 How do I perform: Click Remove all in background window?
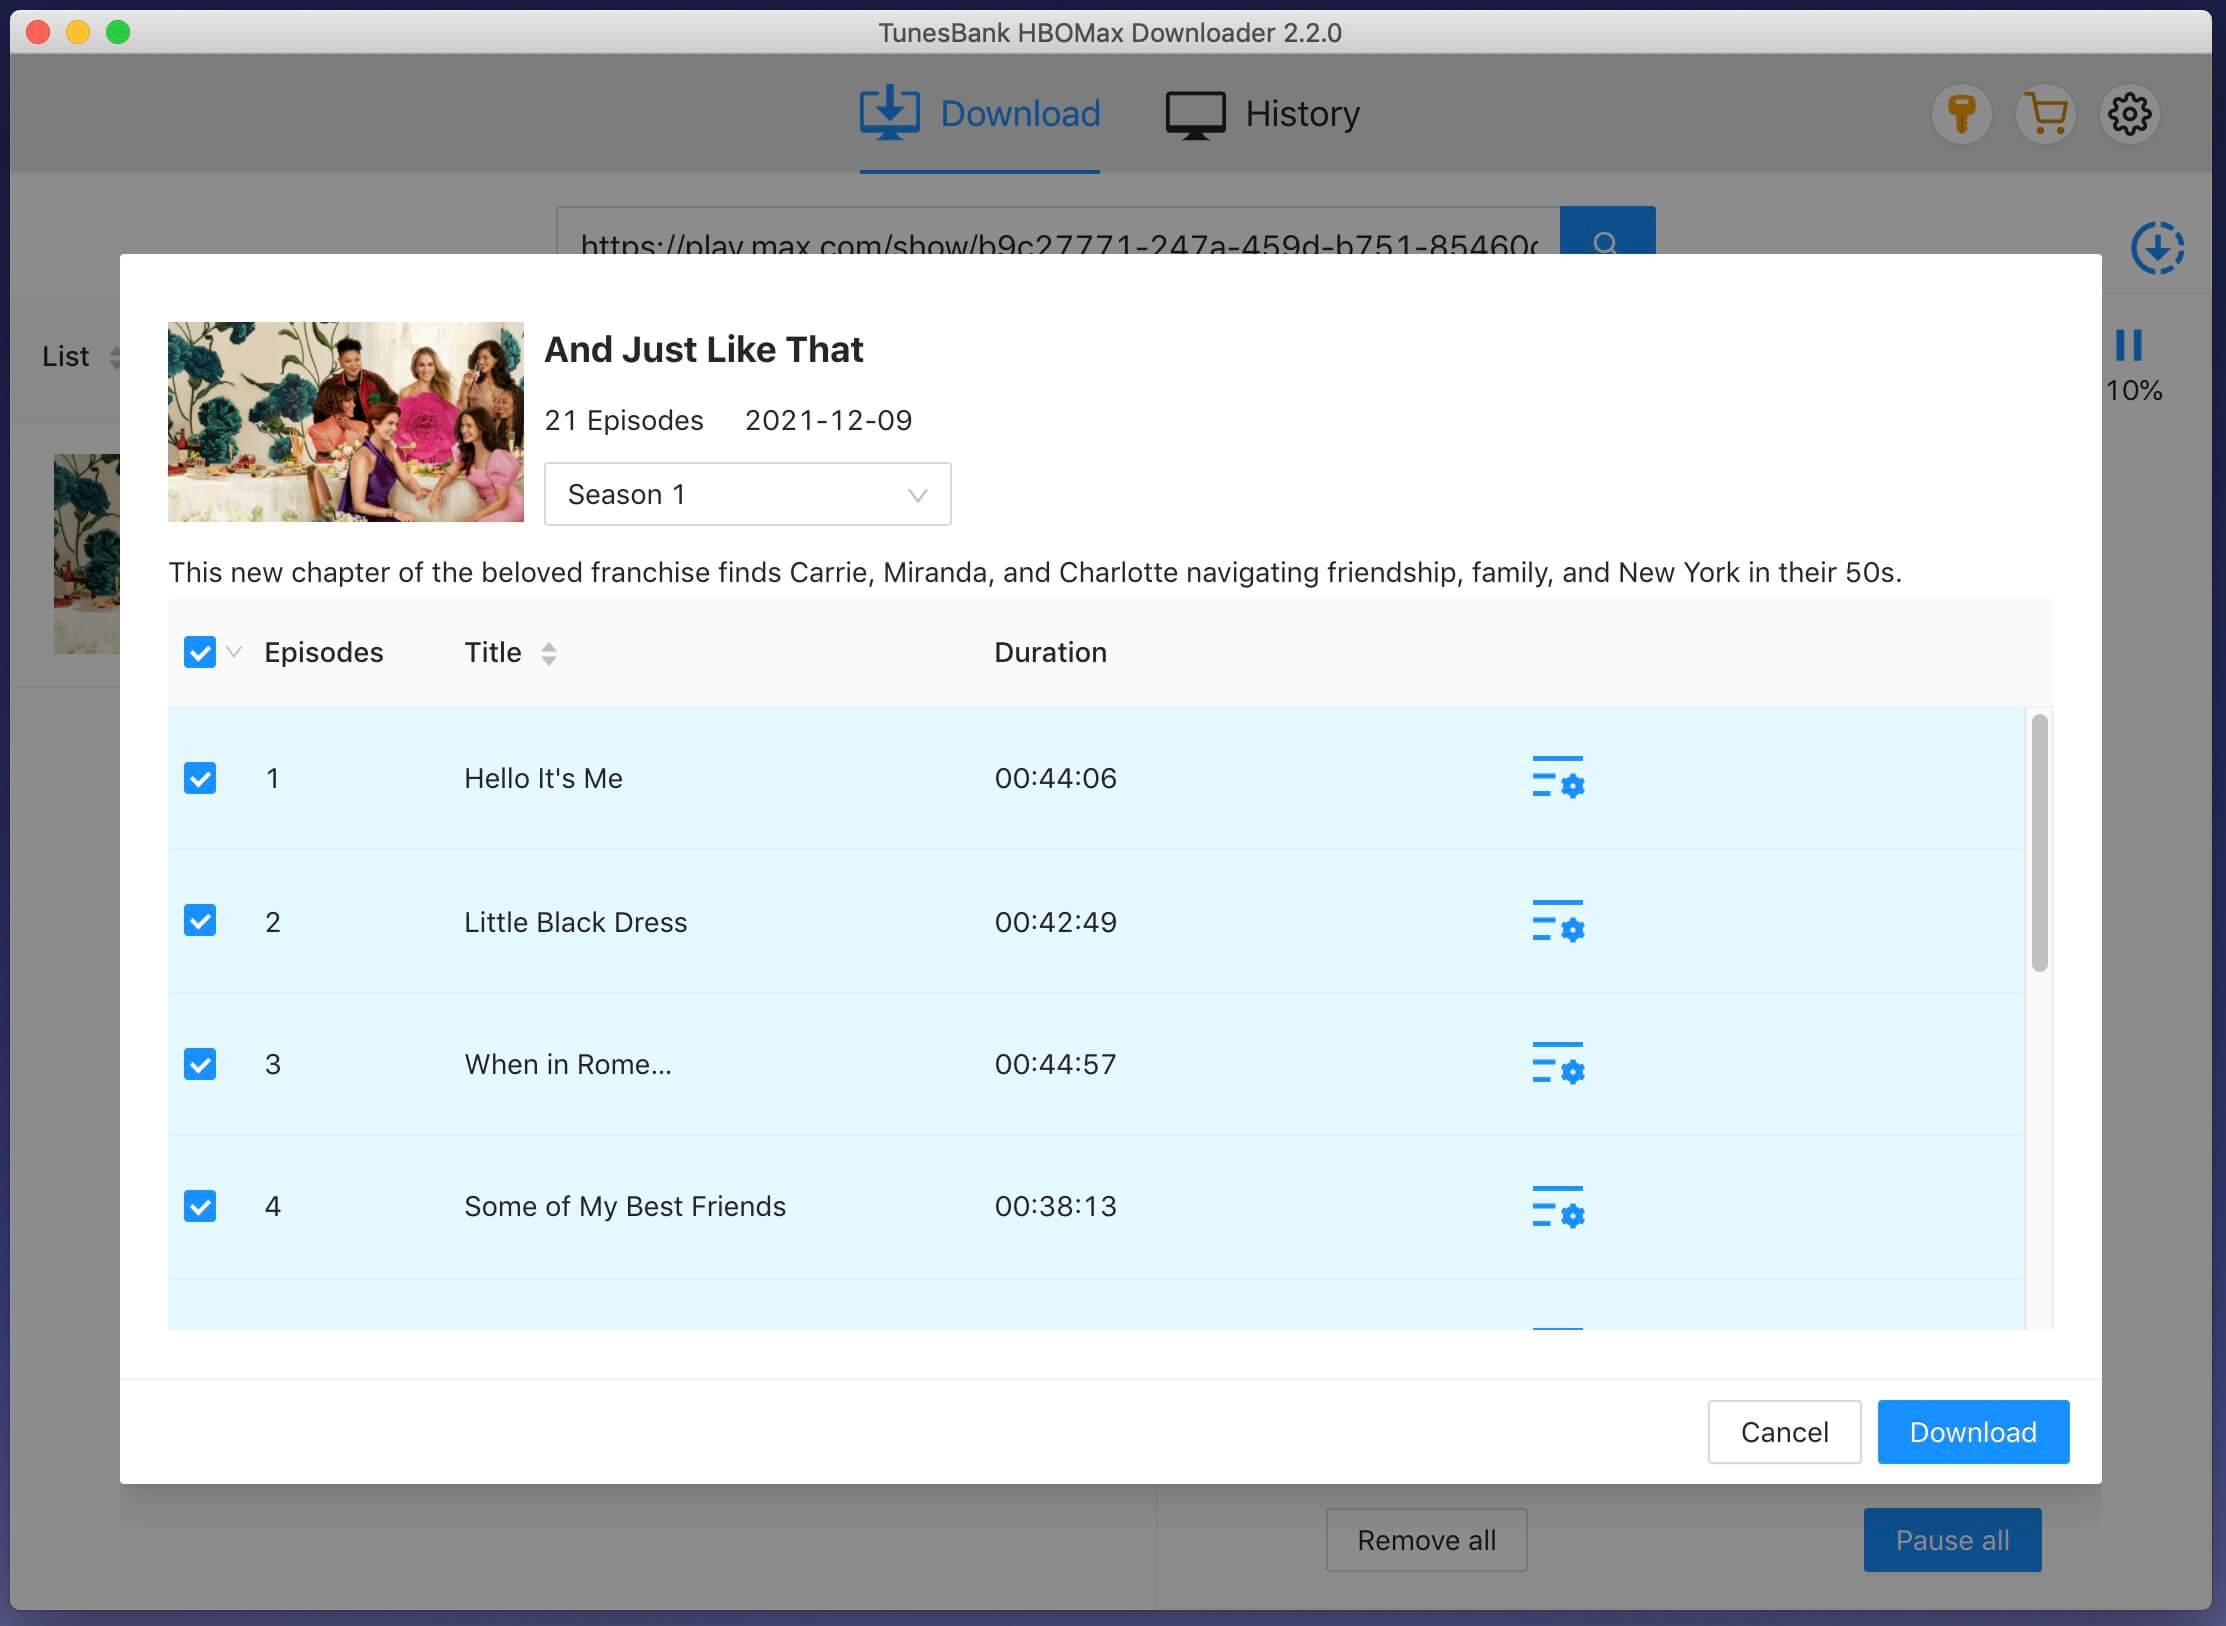click(x=1426, y=1540)
